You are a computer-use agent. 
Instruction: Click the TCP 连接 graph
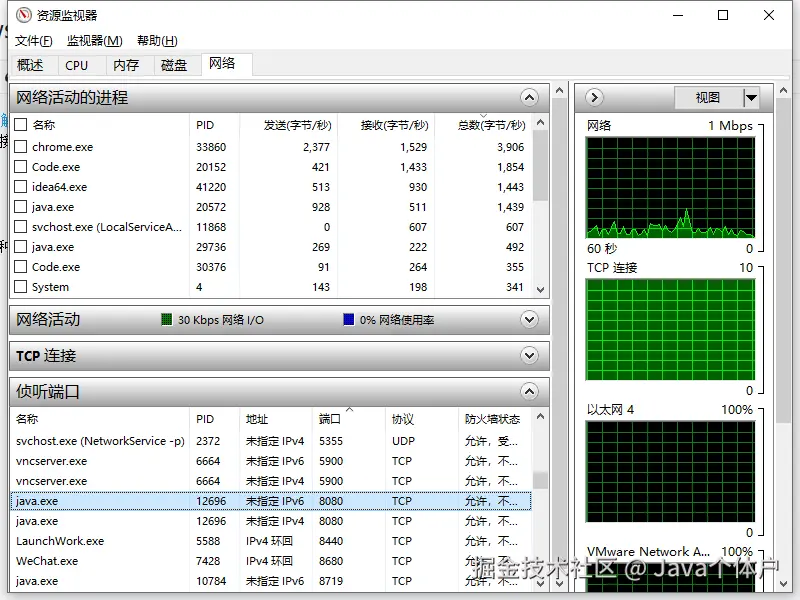point(670,330)
